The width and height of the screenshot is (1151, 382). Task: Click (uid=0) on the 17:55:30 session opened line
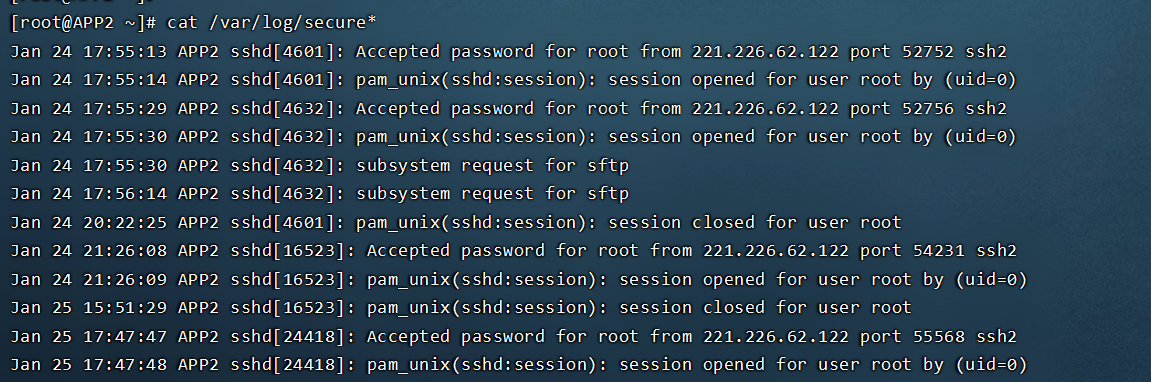[981, 137]
